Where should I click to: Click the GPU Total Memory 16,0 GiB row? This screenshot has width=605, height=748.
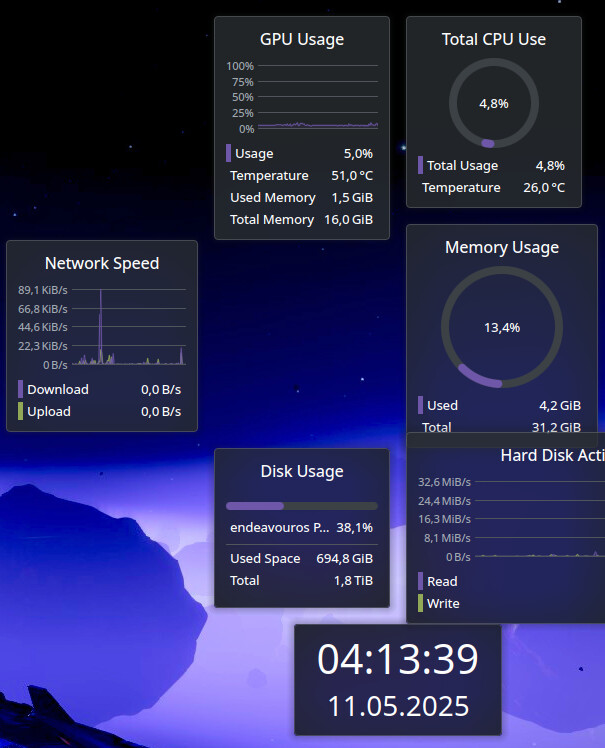click(301, 220)
